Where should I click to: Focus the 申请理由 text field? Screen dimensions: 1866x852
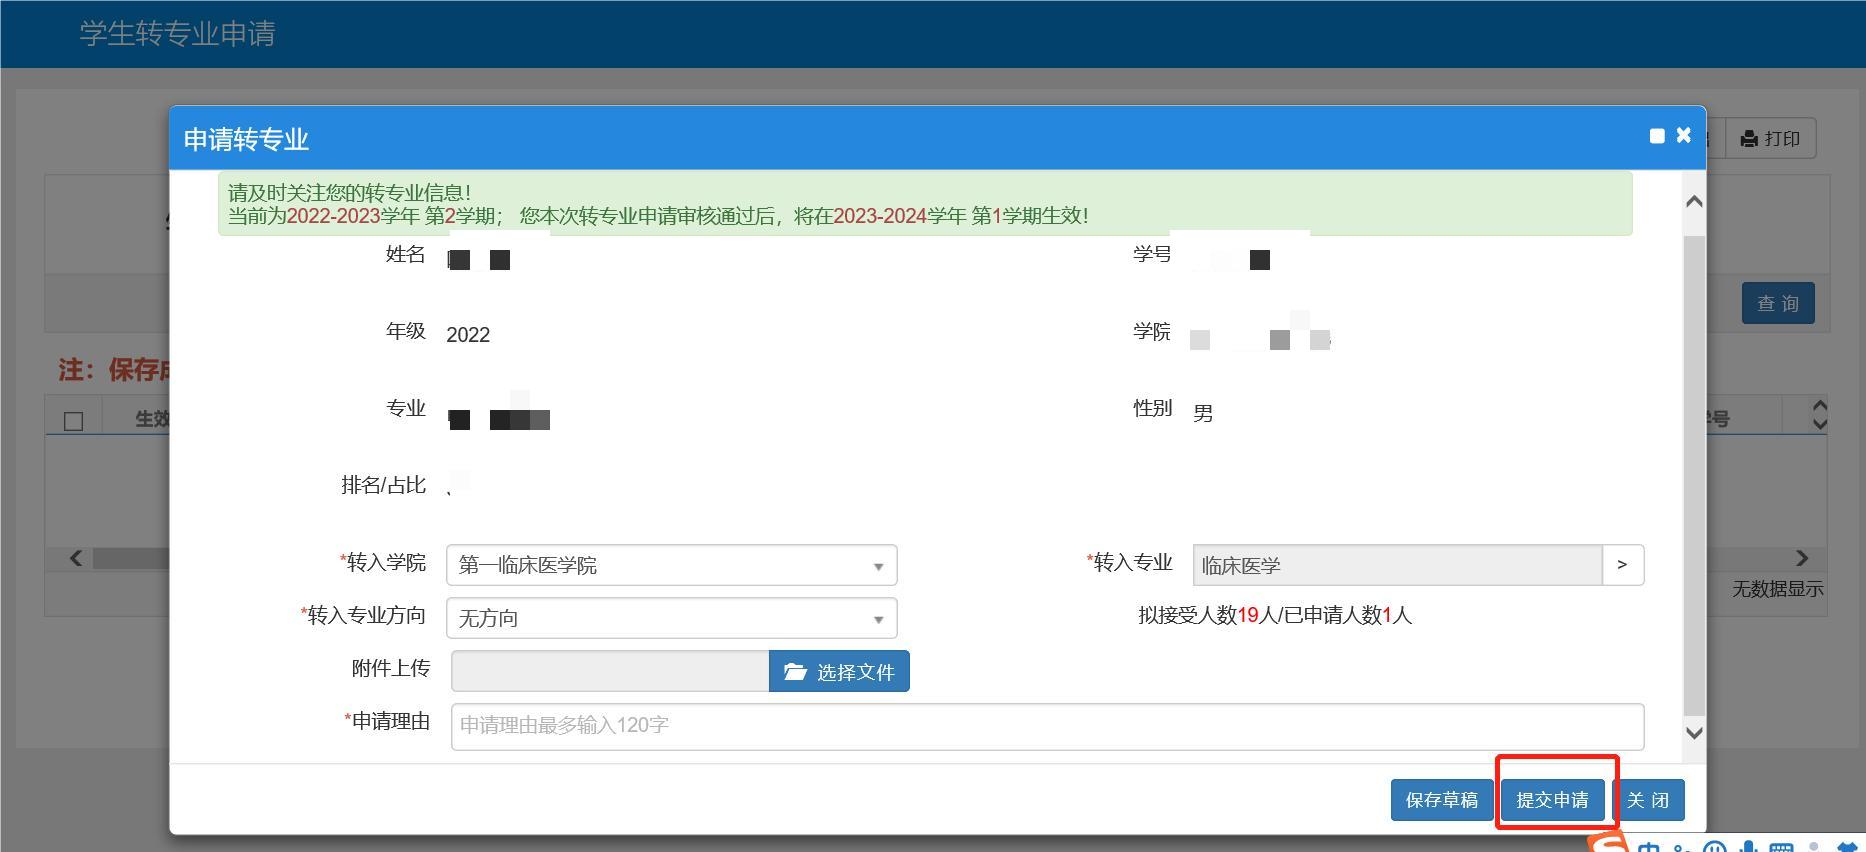coord(1046,726)
